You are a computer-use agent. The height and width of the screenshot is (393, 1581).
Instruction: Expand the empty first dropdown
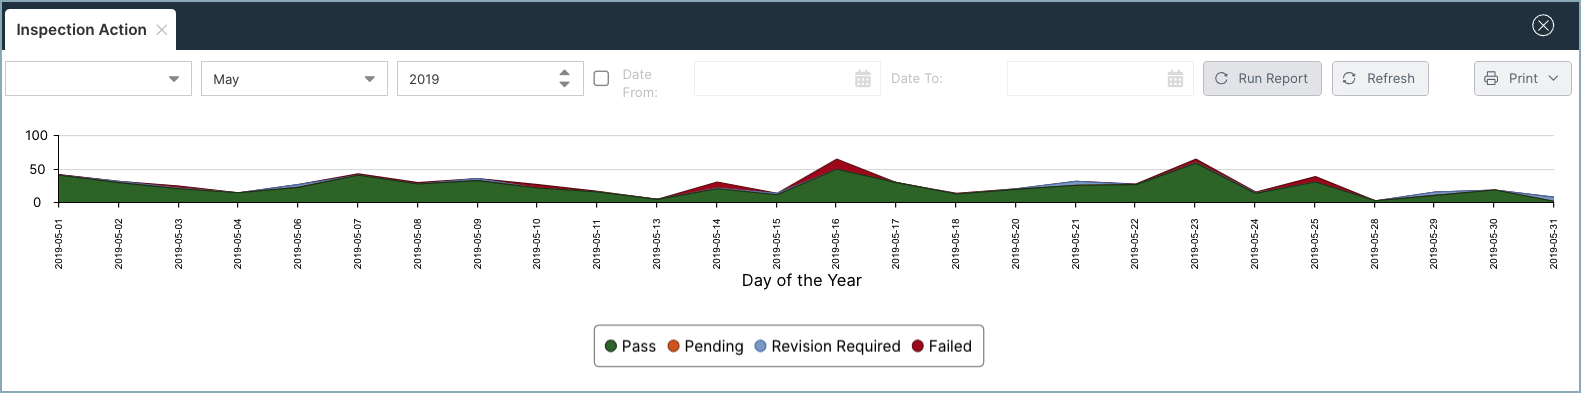pyautogui.click(x=98, y=79)
